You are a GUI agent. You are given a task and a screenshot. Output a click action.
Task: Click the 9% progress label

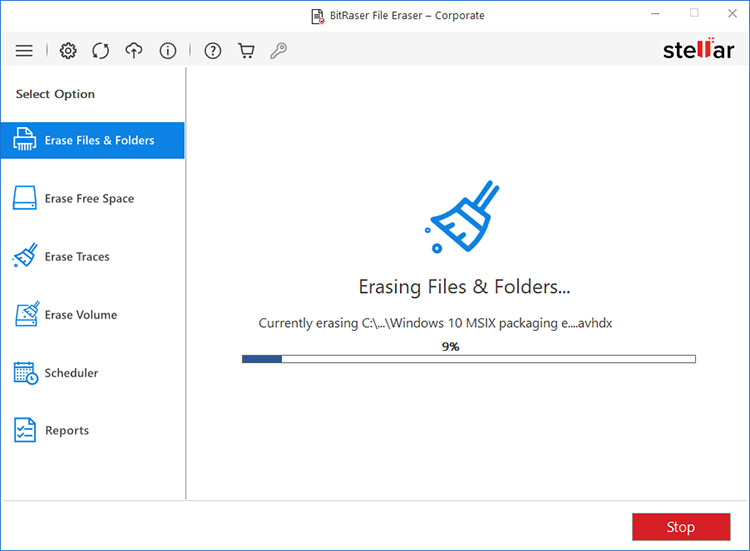(450, 346)
